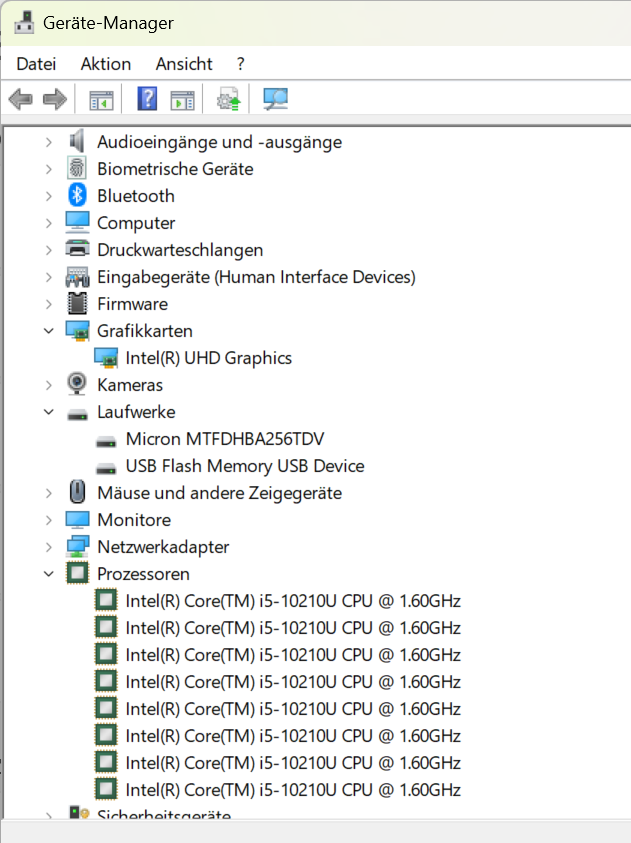The height and width of the screenshot is (843, 631).
Task: Click the Eingabegeräte HID icon
Action: coord(77,277)
